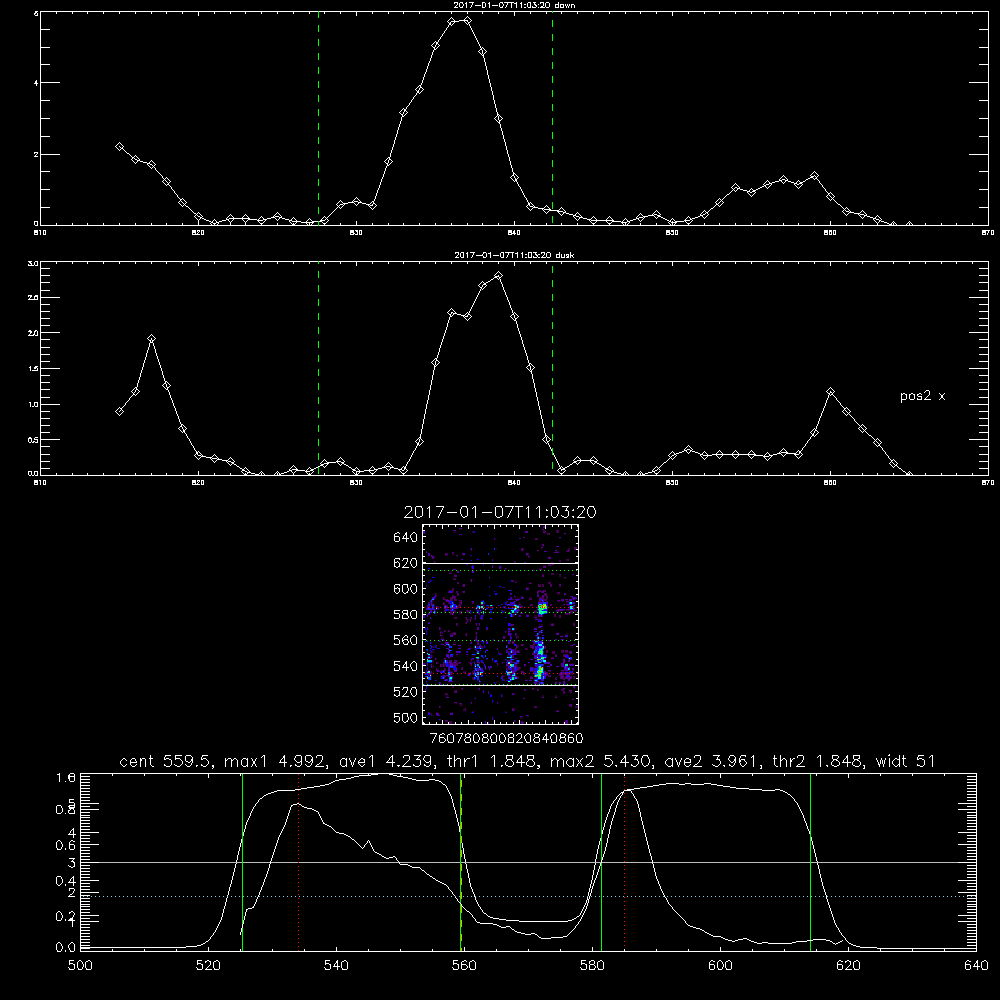1000x1000 pixels.
Task: Click bottom profile plot y-axis label 0.6
Action: (66, 845)
